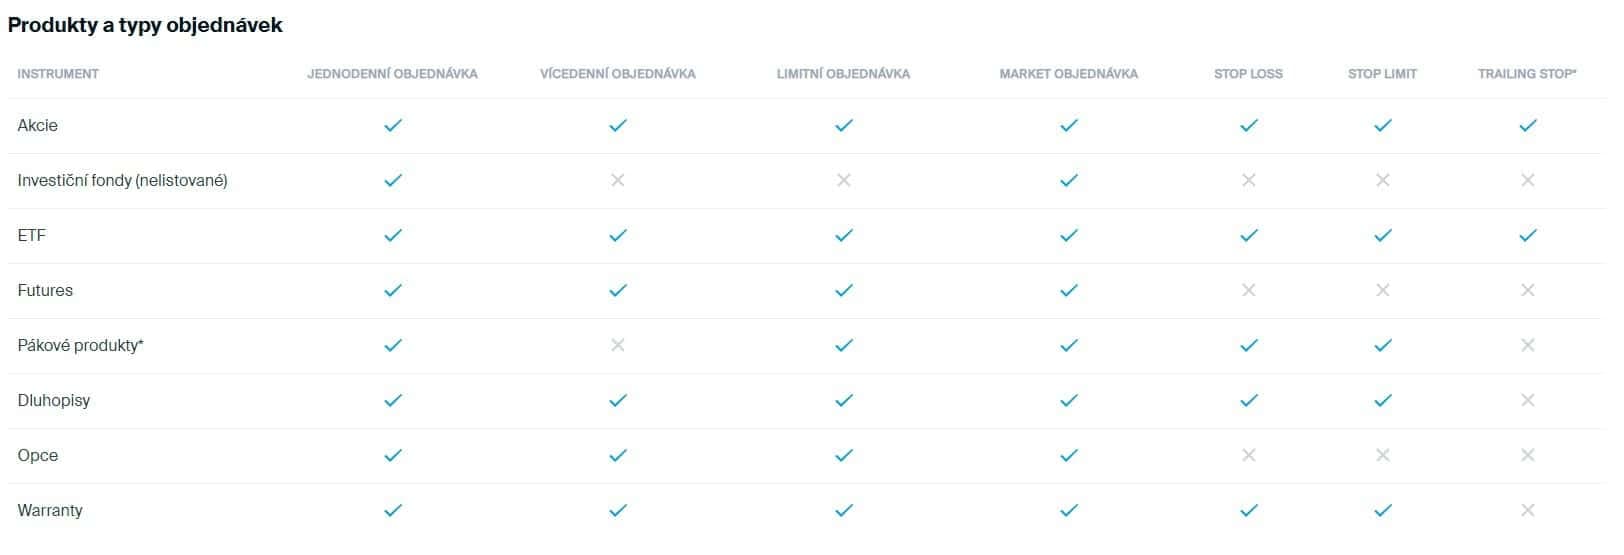Viewport: 1624px width, 555px height.
Task: Click Warranty jednodenní objednávka checkmark
Action: (x=393, y=511)
